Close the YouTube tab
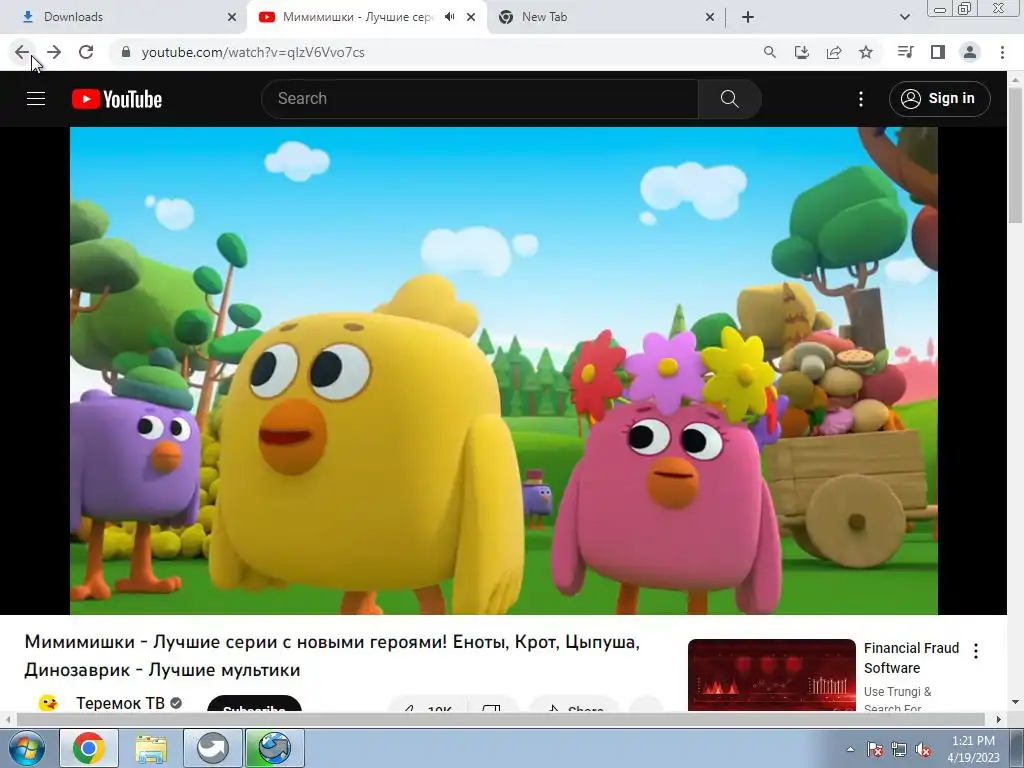Viewport: 1024px width, 768px height. [471, 18]
